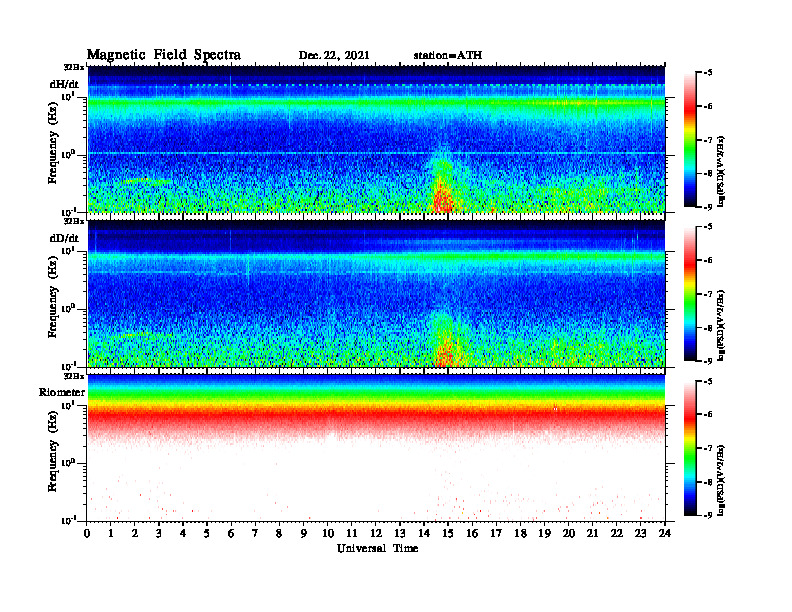Click the "Universal Time" axis title

[377, 548]
